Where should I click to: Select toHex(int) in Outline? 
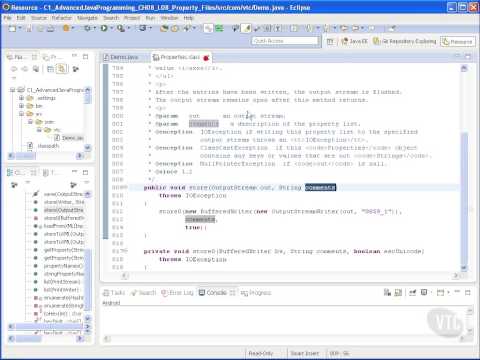[x=57, y=314]
